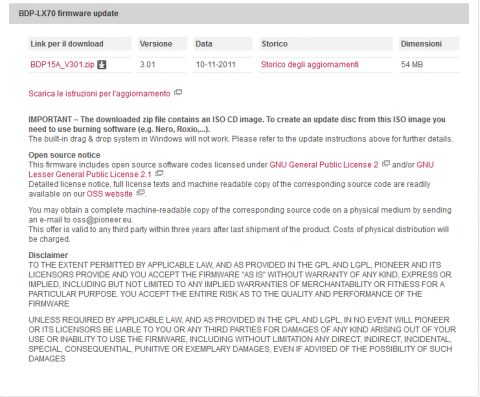Click the 54 MB size cell

[x=412, y=64]
